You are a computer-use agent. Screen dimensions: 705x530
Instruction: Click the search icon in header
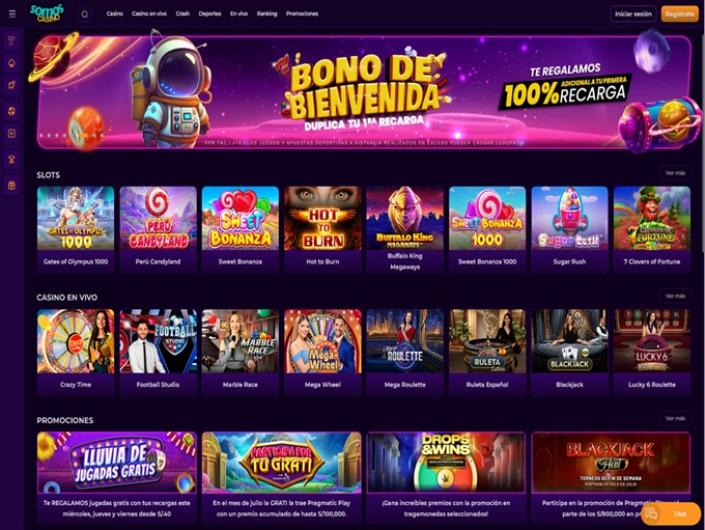85,14
